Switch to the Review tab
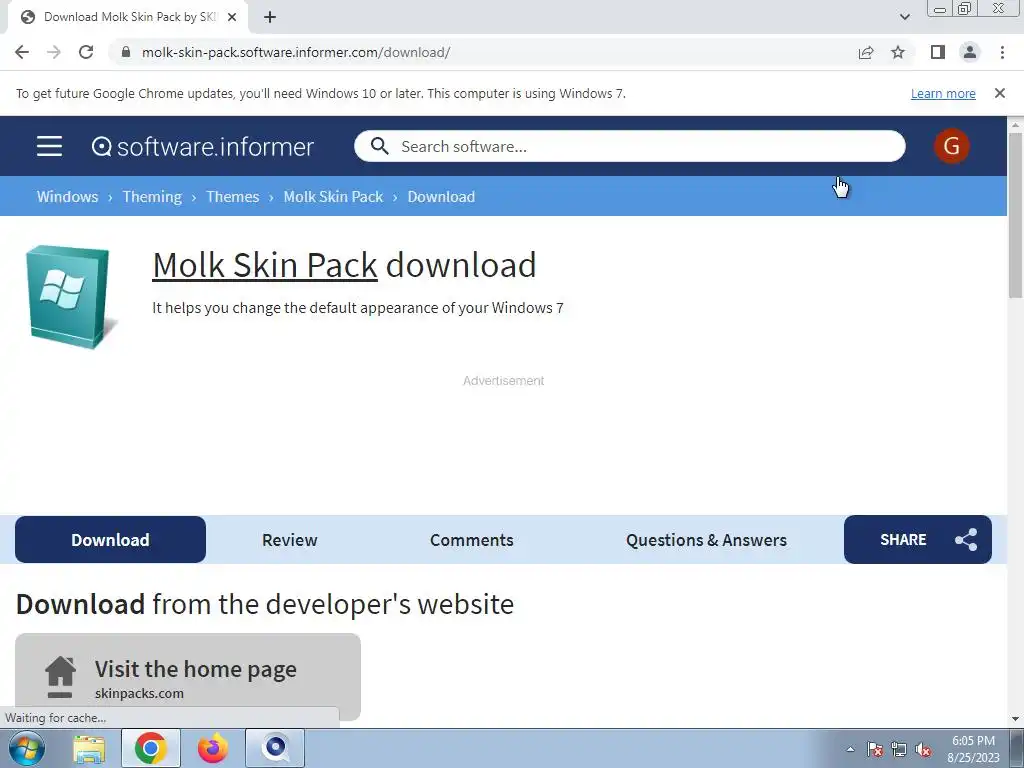This screenshot has height=768, width=1024. coord(289,539)
